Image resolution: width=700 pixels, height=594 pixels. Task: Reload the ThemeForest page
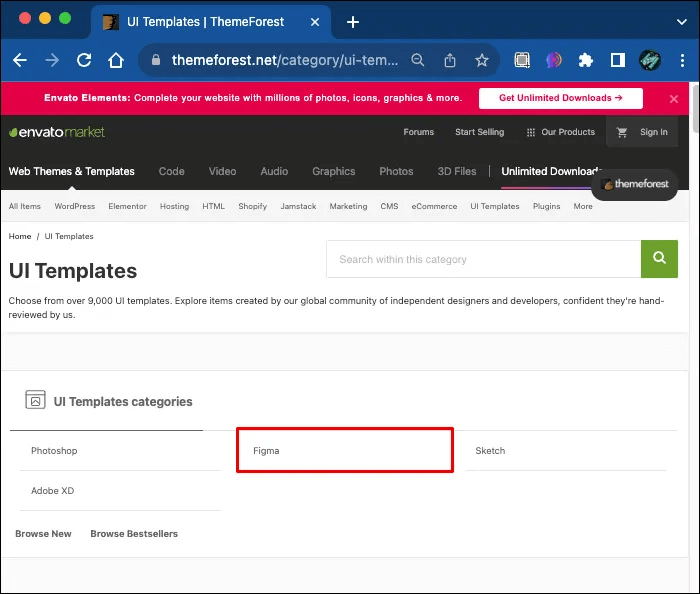[84, 60]
